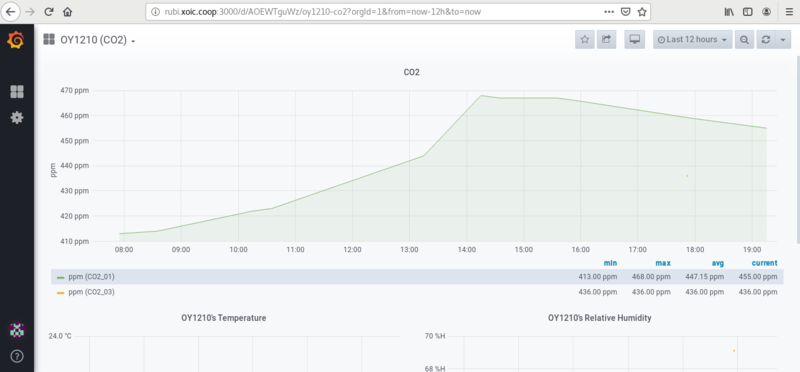Reload the page in the browser
The width and height of the screenshot is (800, 372).
click(49, 11)
